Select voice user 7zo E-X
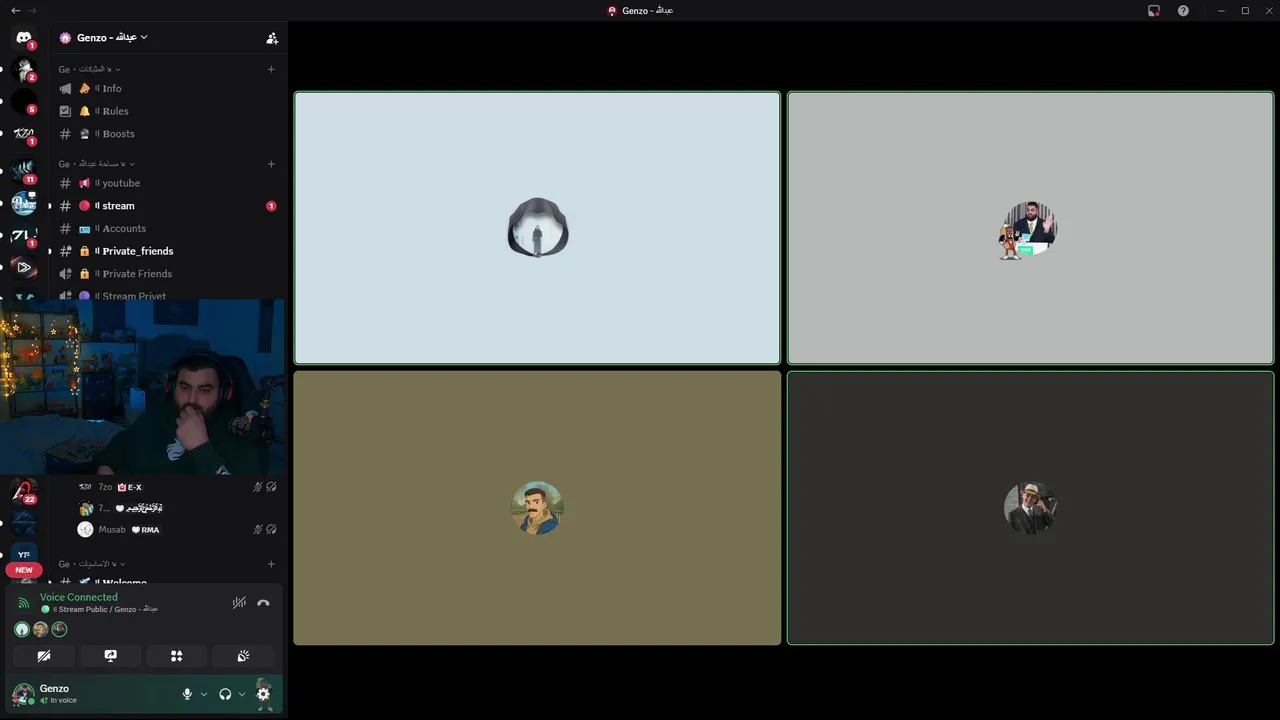Image resolution: width=1280 pixels, height=720 pixels. click(x=177, y=487)
